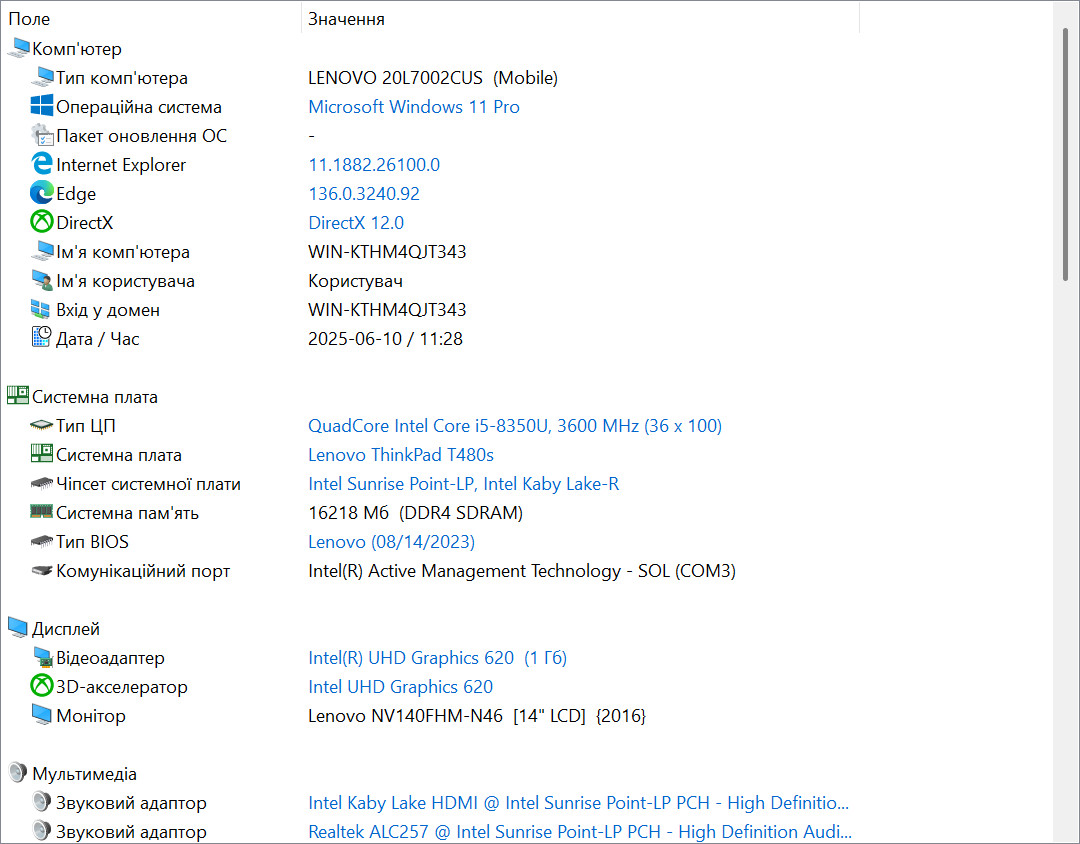
Task: Open the Microsoft Windows 11 Pro link
Action: point(414,107)
